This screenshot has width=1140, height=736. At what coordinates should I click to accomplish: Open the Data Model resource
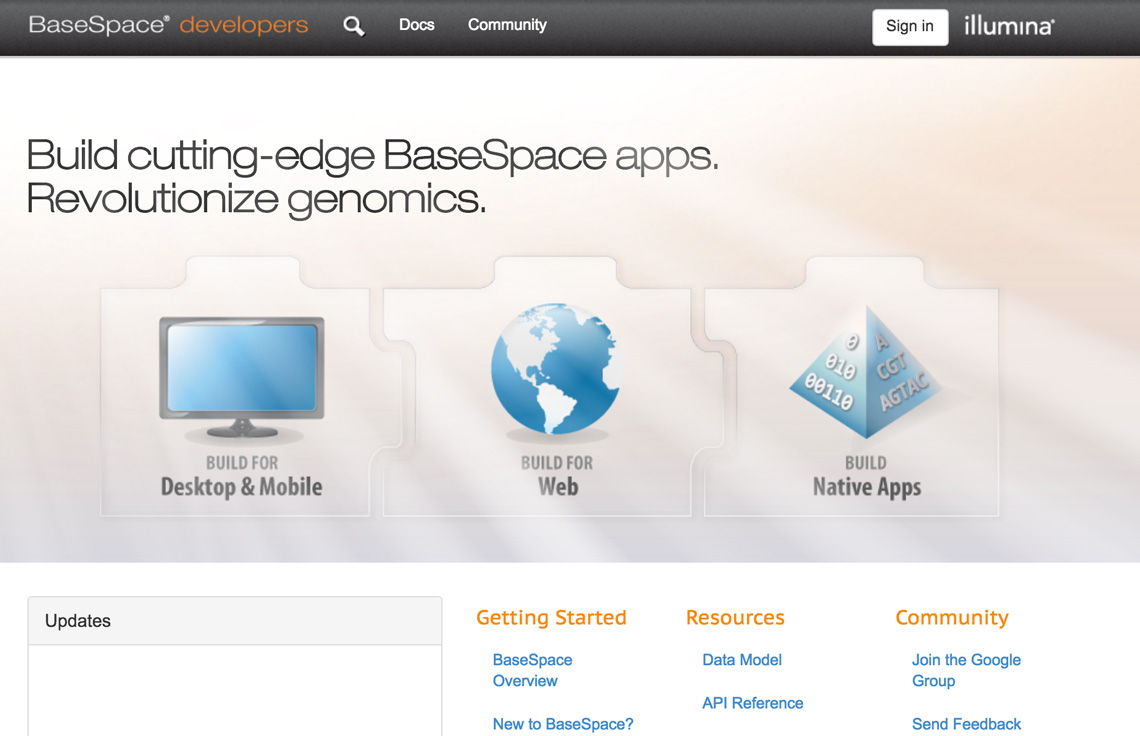pos(742,660)
